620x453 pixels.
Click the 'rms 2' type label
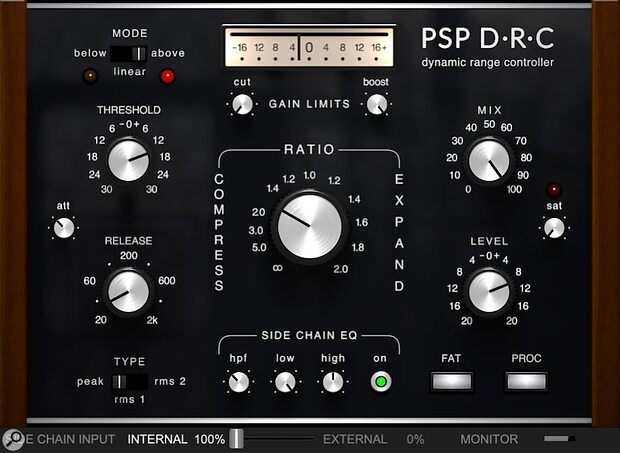(x=170, y=381)
